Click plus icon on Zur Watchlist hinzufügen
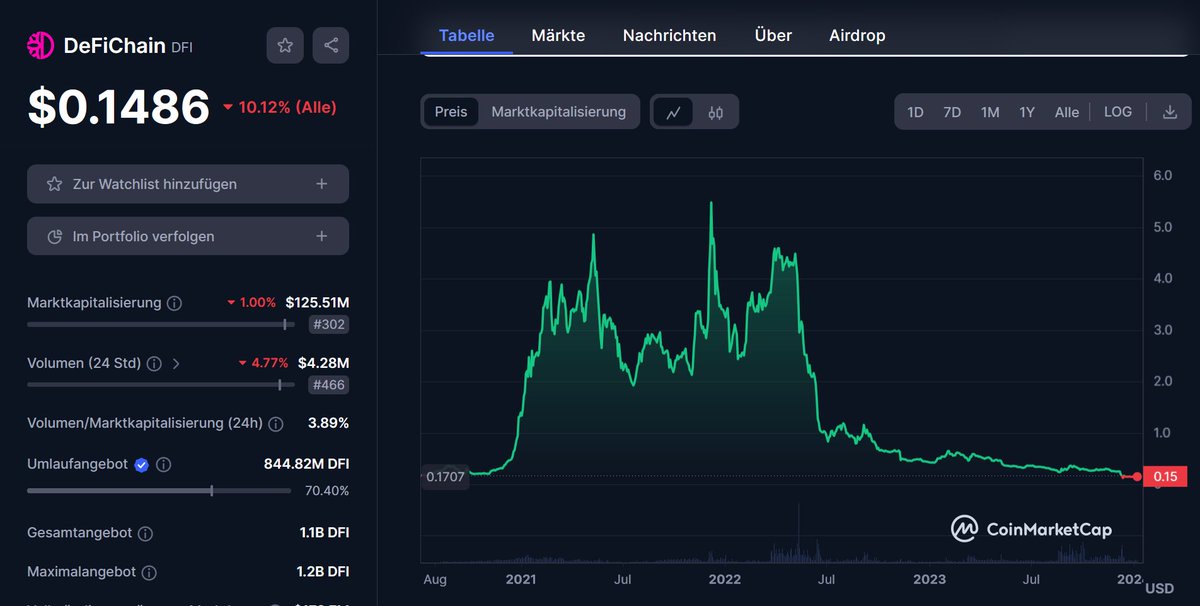1200x606 pixels. (321, 184)
